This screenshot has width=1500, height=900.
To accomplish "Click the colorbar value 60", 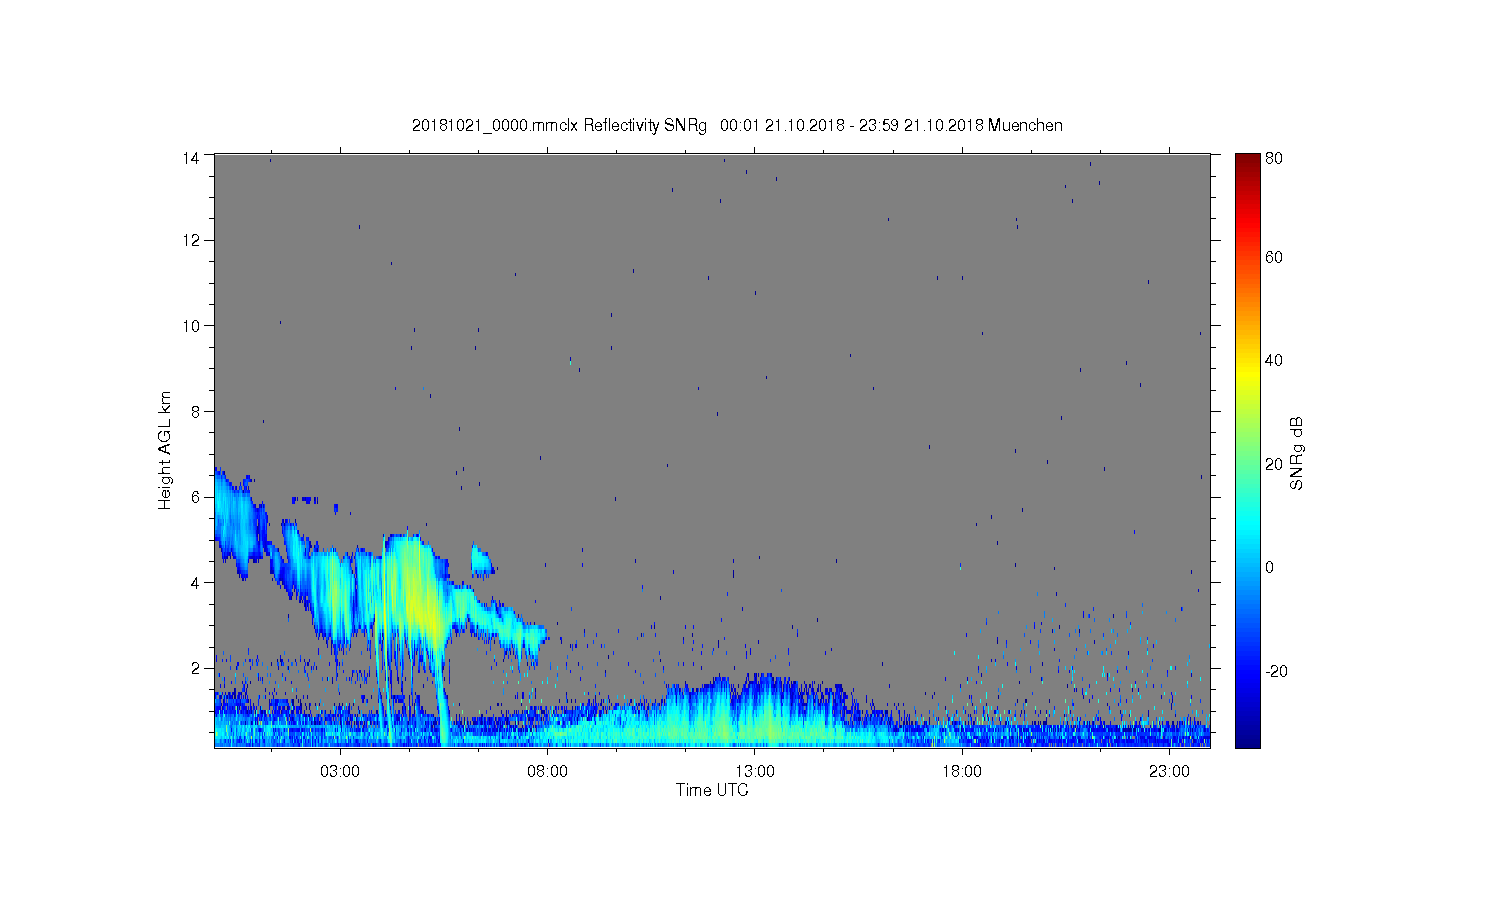I will coord(1274,258).
